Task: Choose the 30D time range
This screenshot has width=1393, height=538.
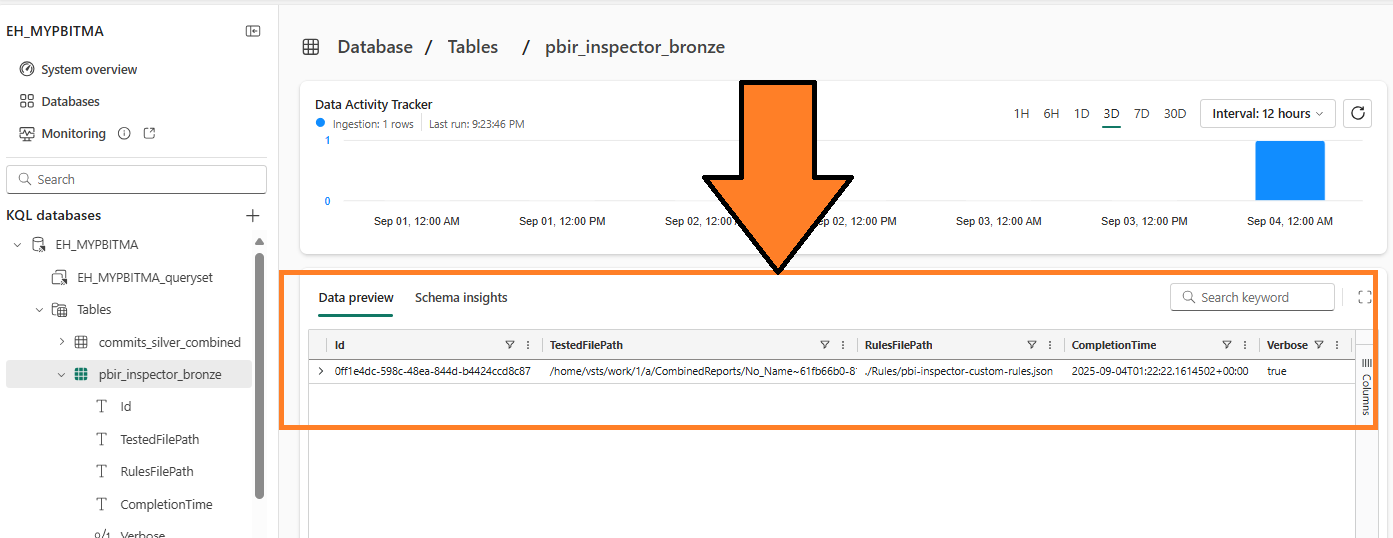Action: (x=1174, y=113)
